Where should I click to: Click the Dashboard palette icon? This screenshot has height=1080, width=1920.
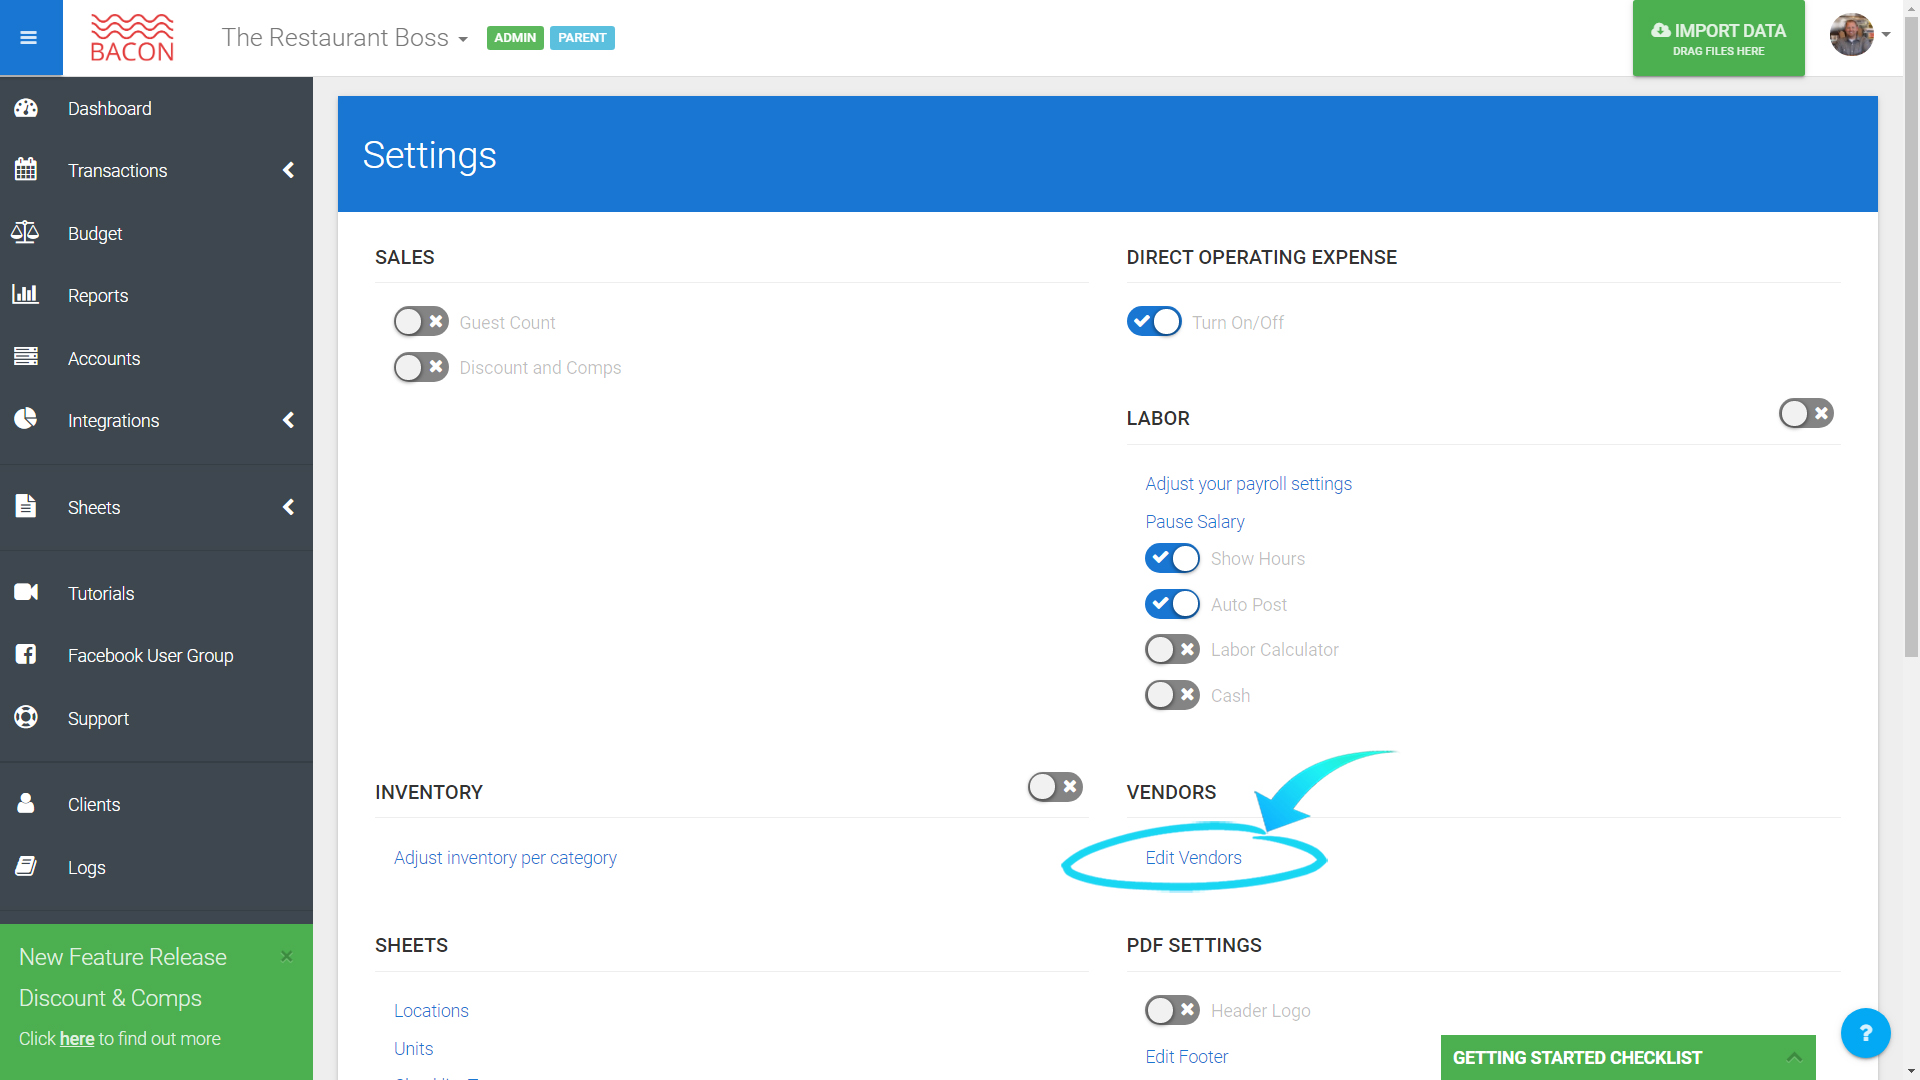click(26, 108)
